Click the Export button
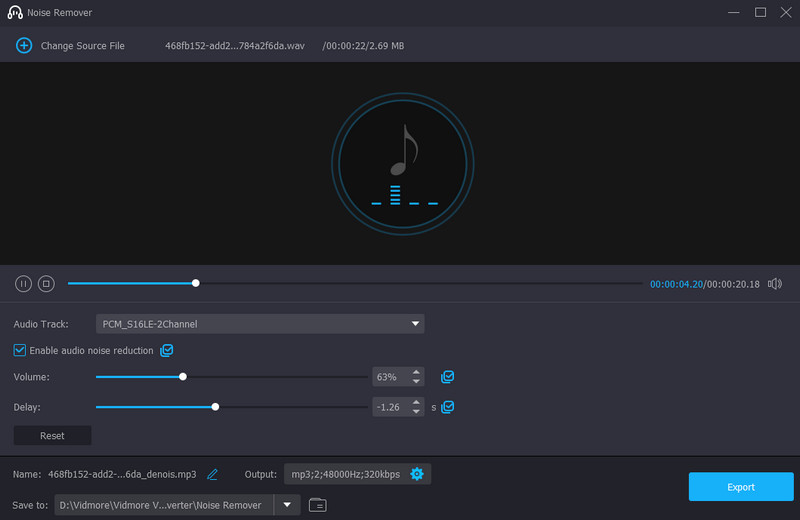This screenshot has height=520, width=800. 740,487
